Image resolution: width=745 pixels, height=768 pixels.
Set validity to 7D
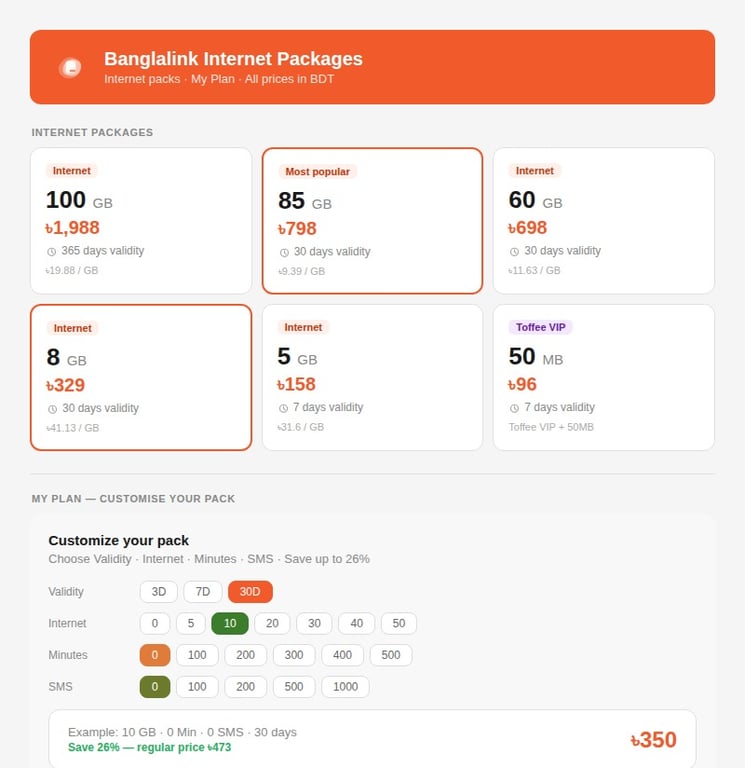tap(203, 592)
